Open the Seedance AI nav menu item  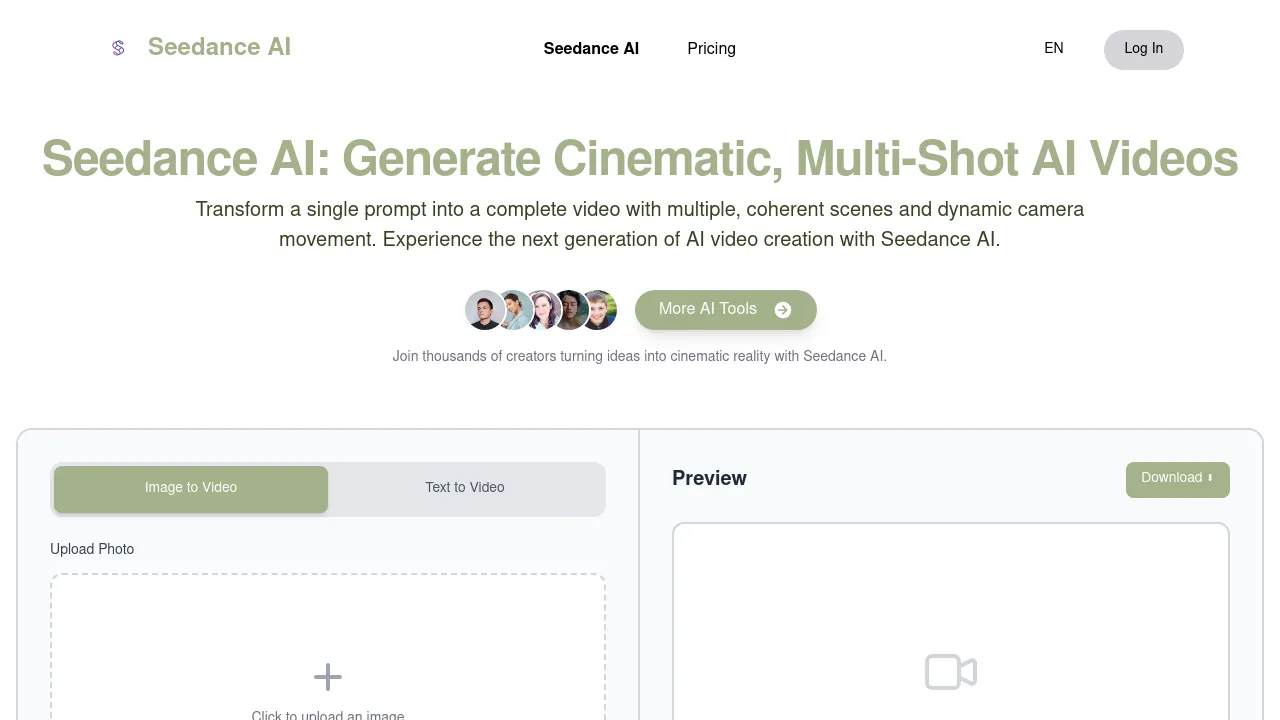tap(591, 48)
